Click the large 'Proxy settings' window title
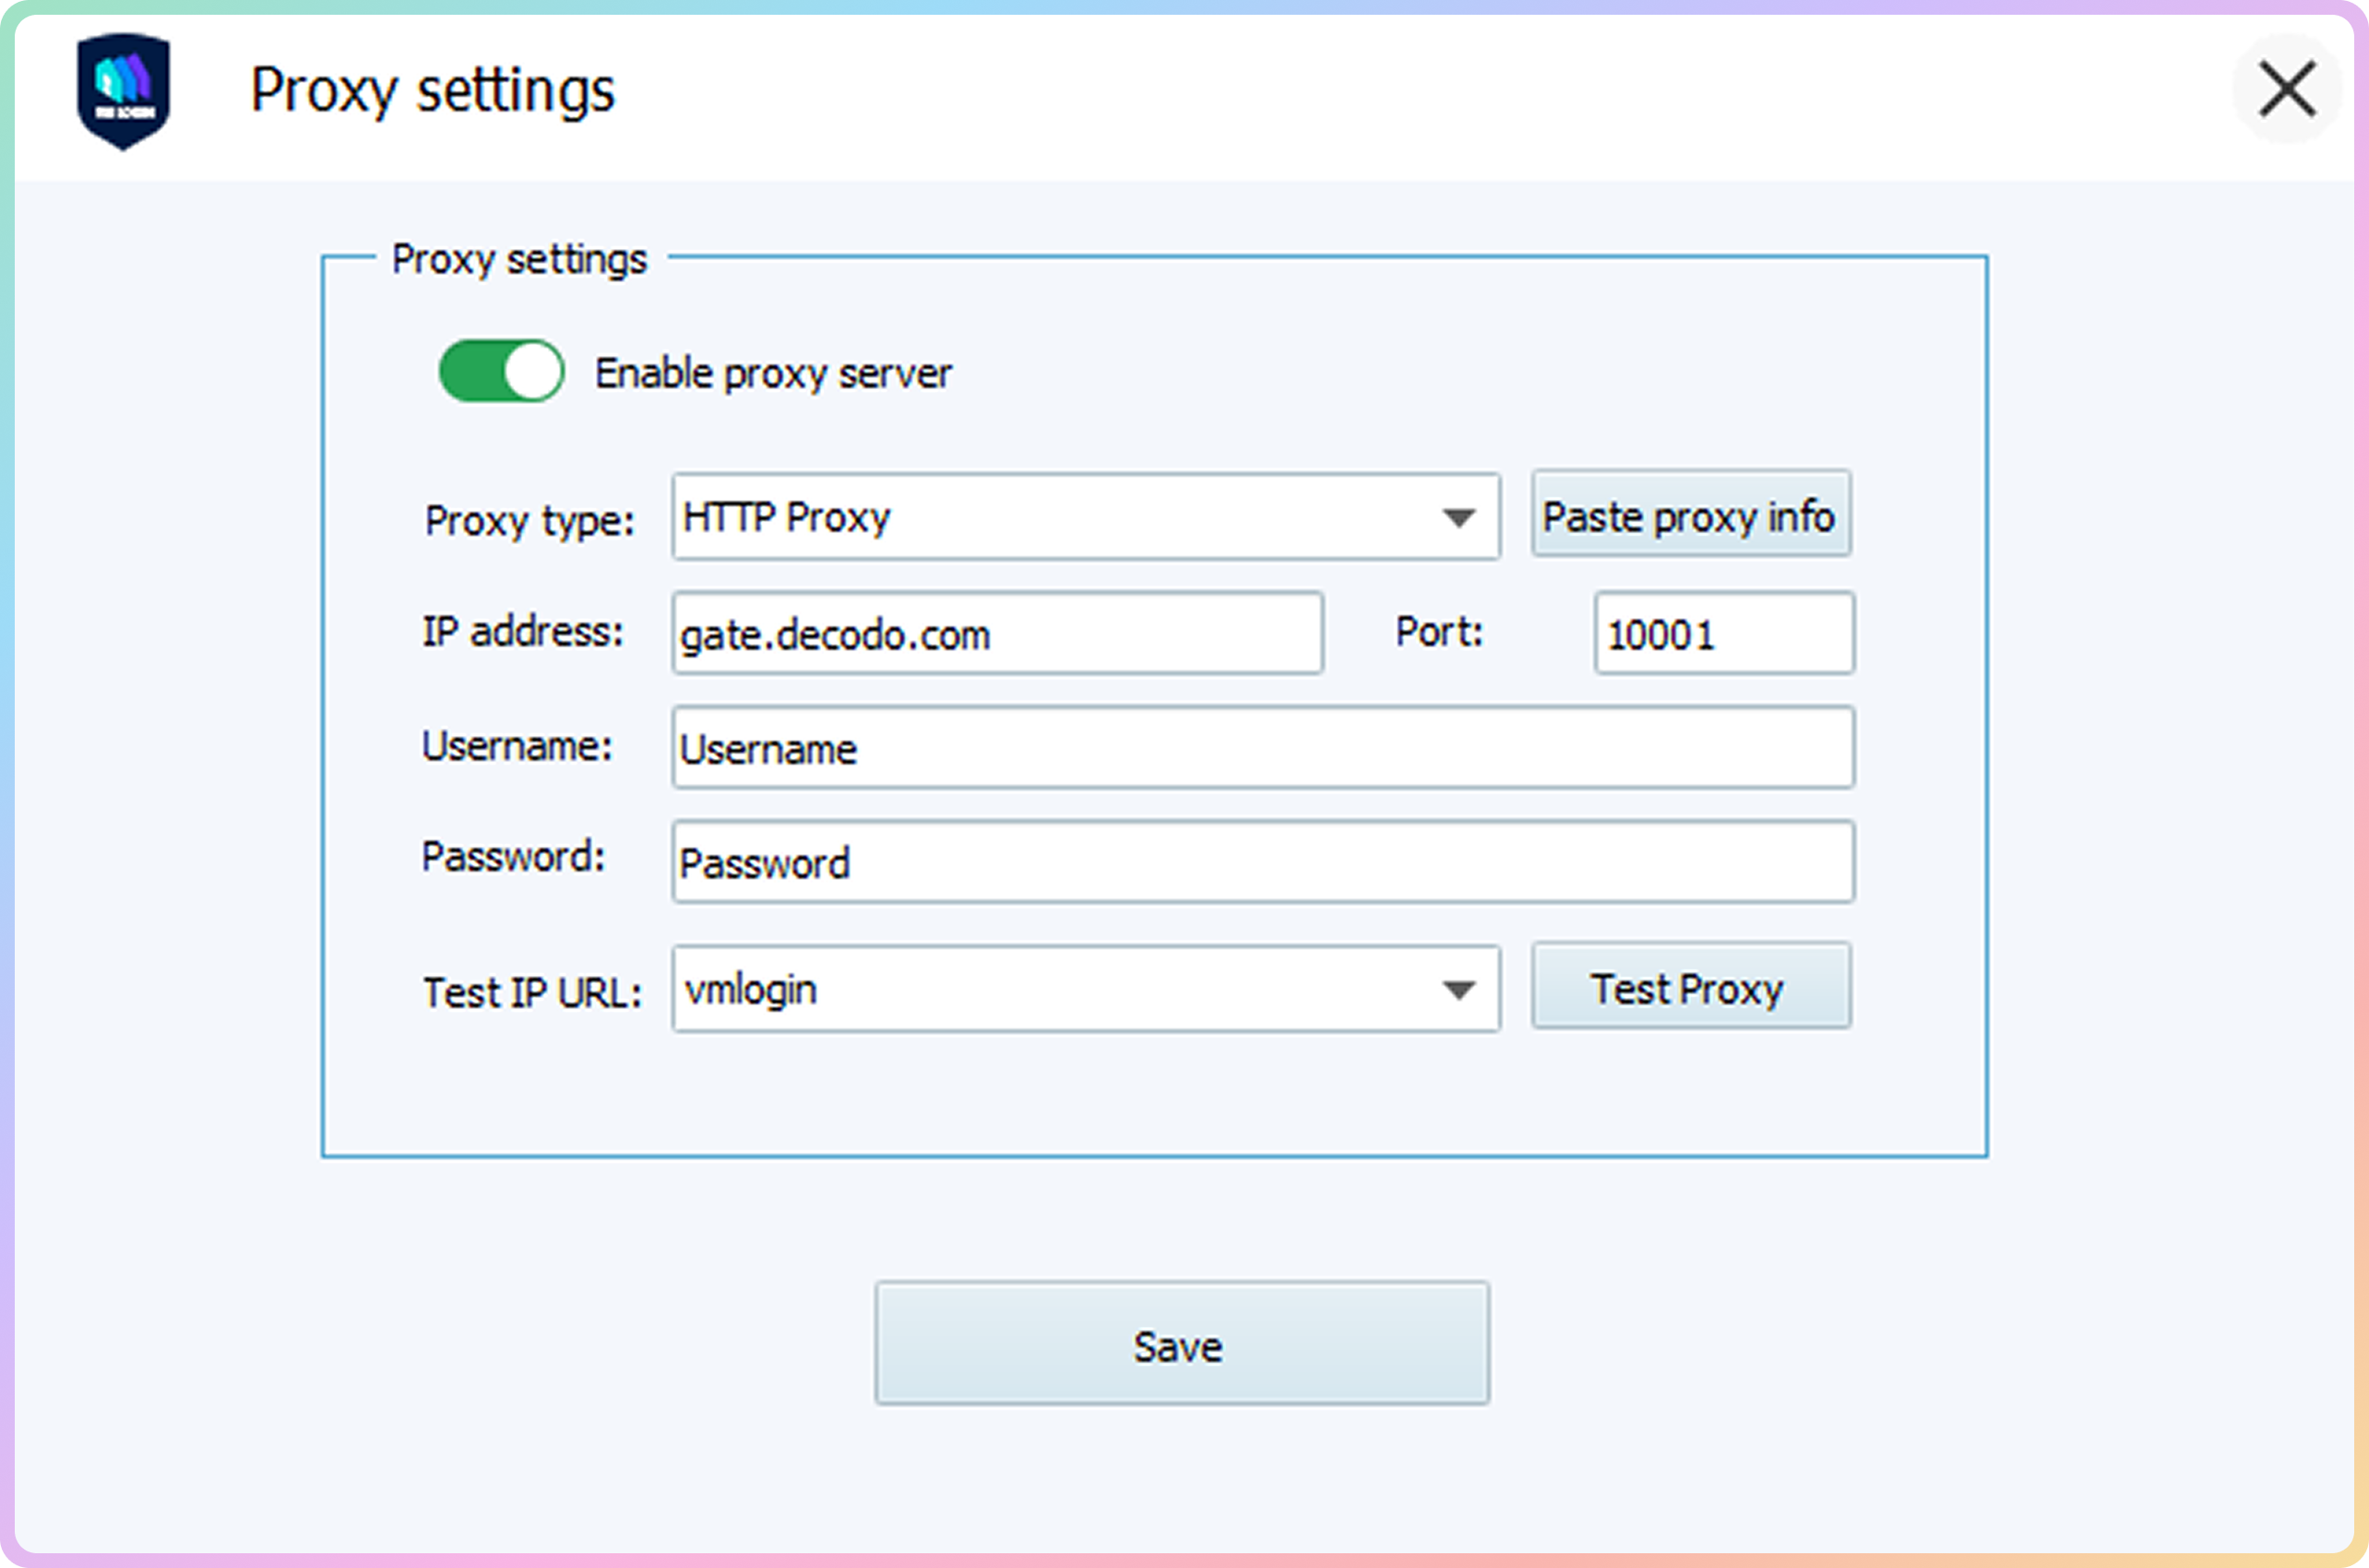Viewport: 2369px width, 1568px height. pyautogui.click(x=432, y=90)
